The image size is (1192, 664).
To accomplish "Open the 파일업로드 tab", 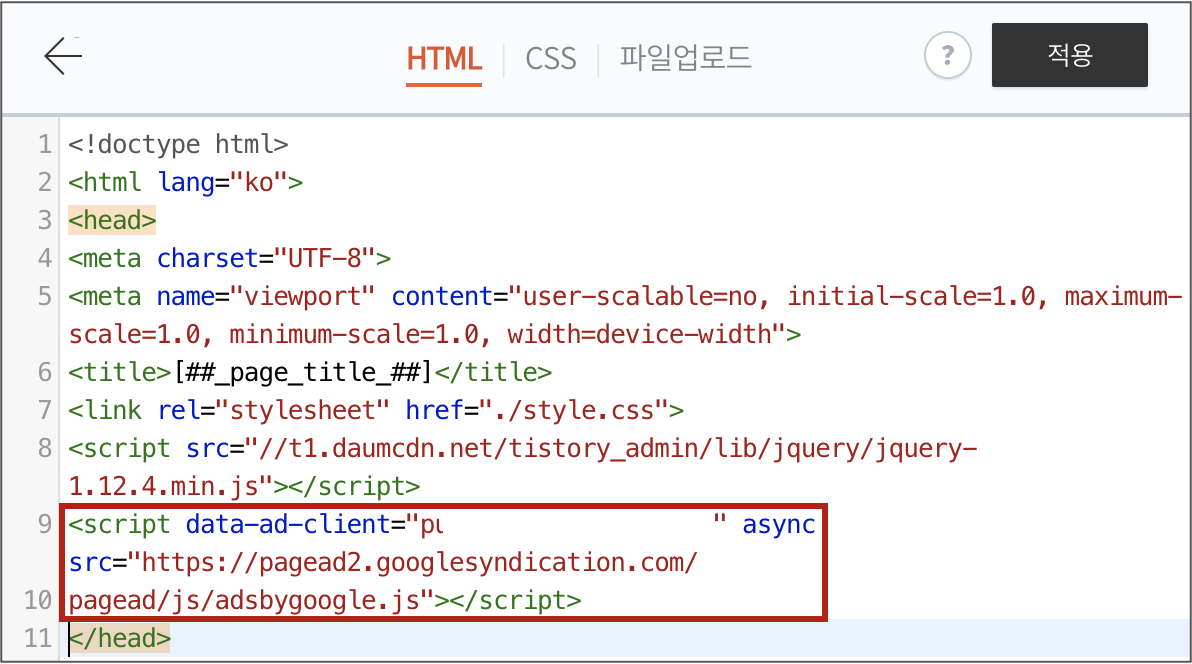I will 686,58.
